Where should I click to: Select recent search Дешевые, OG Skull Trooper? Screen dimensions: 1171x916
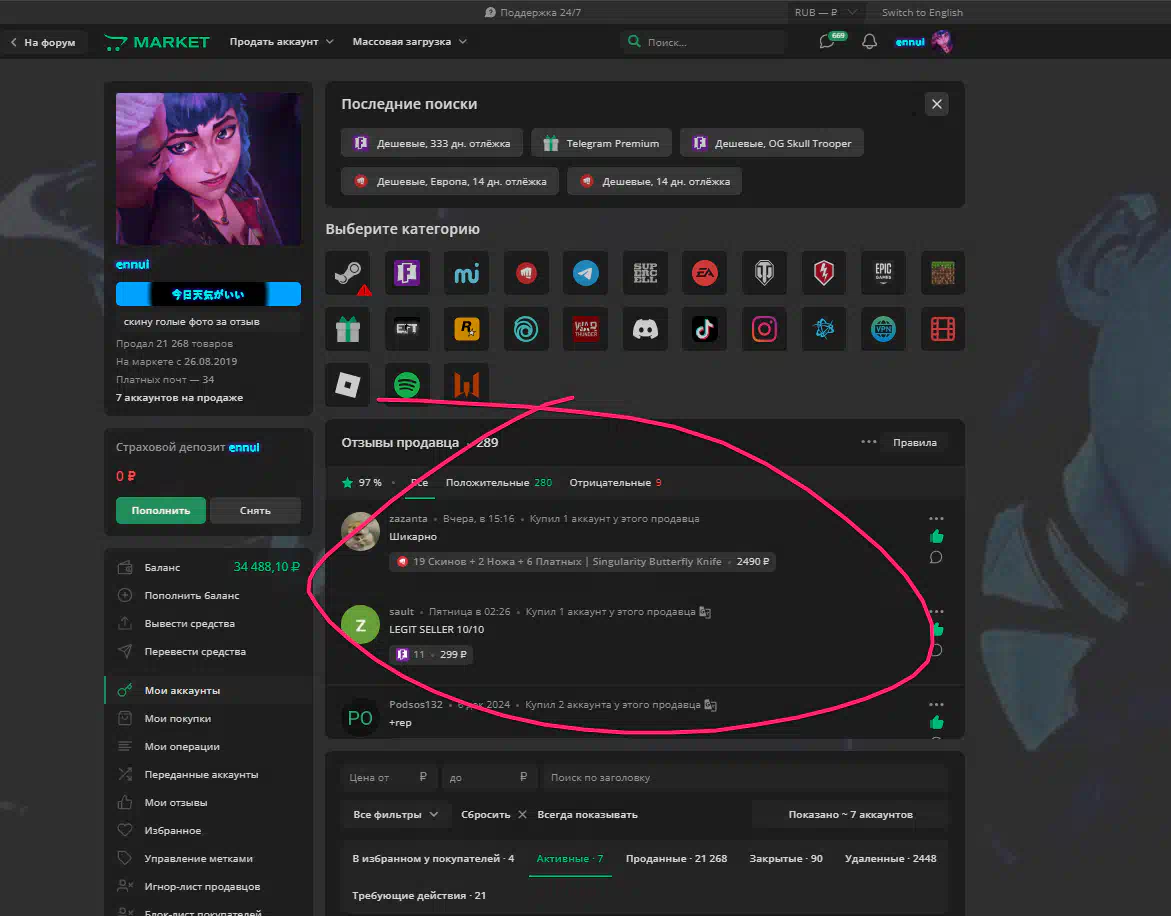coord(771,143)
